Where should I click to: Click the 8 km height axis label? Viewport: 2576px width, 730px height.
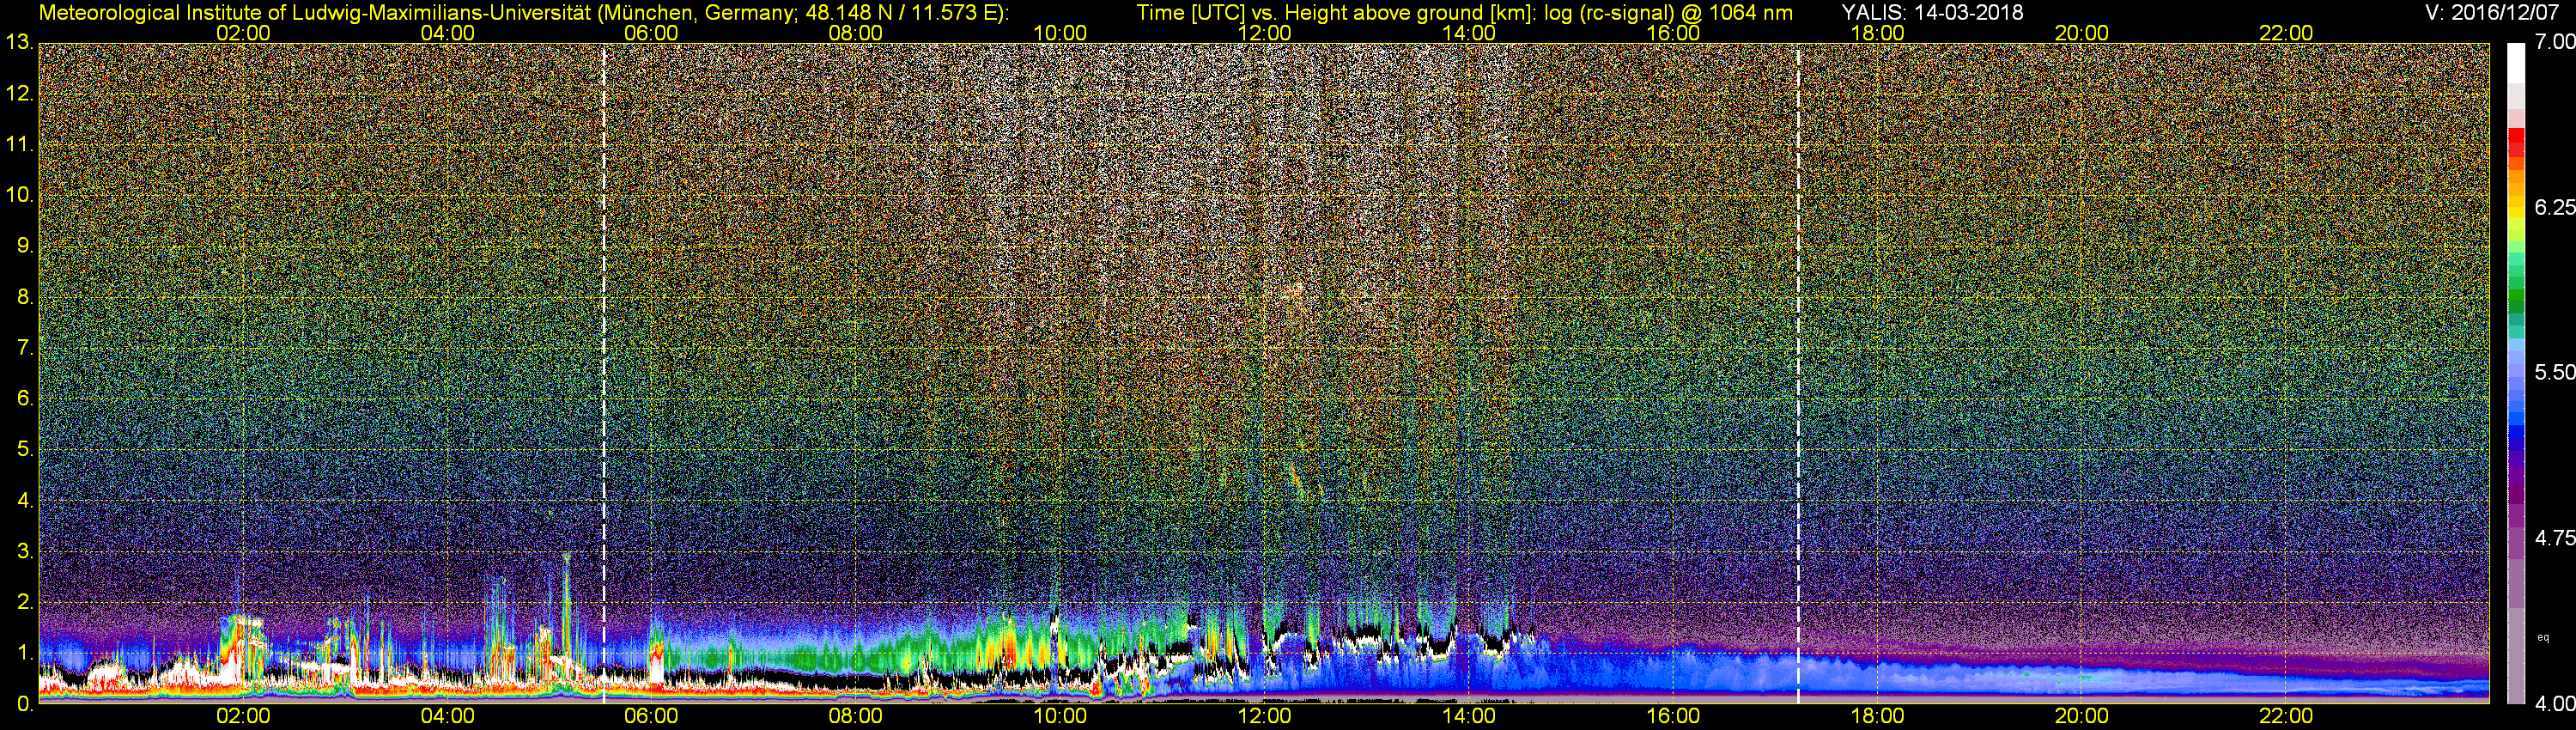(25, 297)
